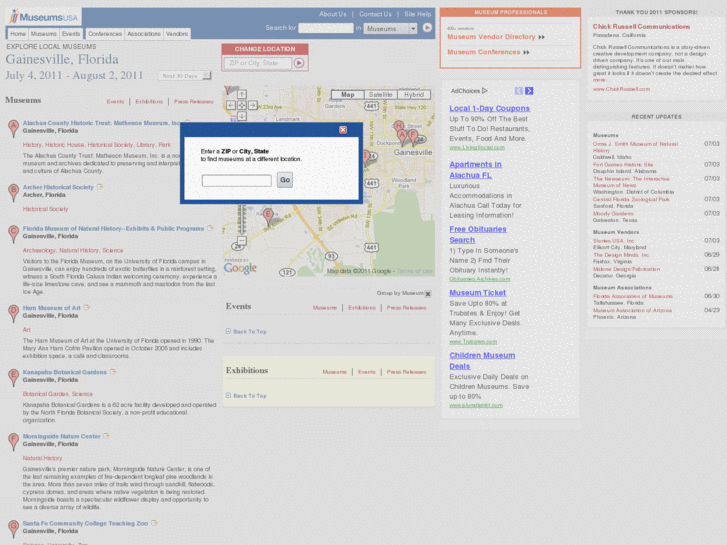727x545 pixels.
Task: Click marker G for Santa Fe Teaching Zoo
Action: (x=13, y=528)
